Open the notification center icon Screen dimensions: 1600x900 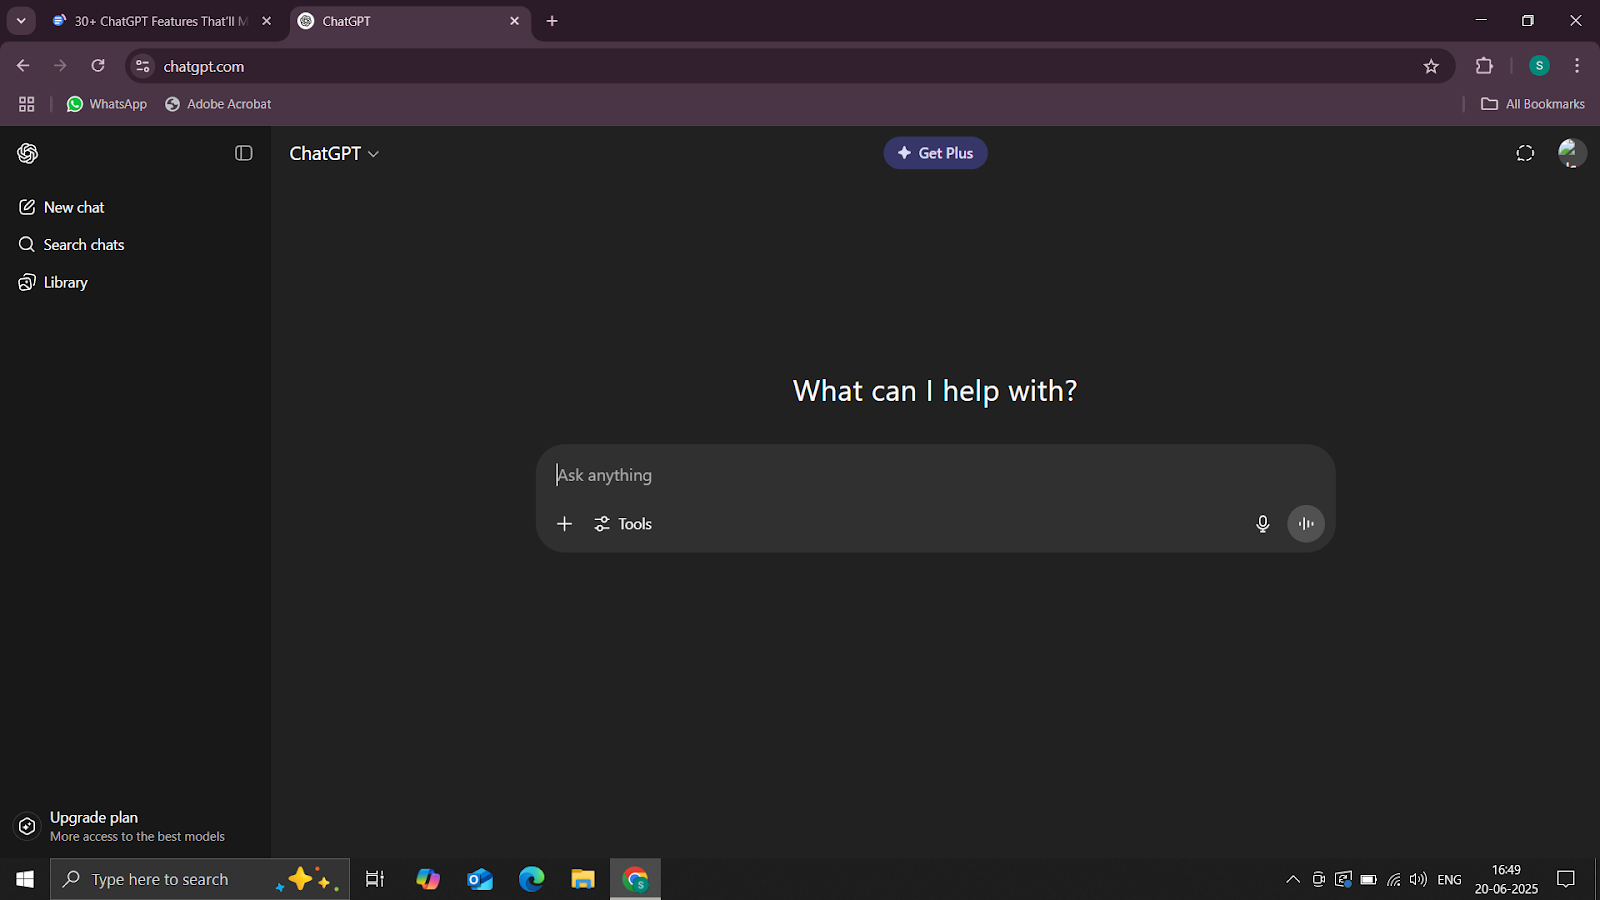[1566, 879]
